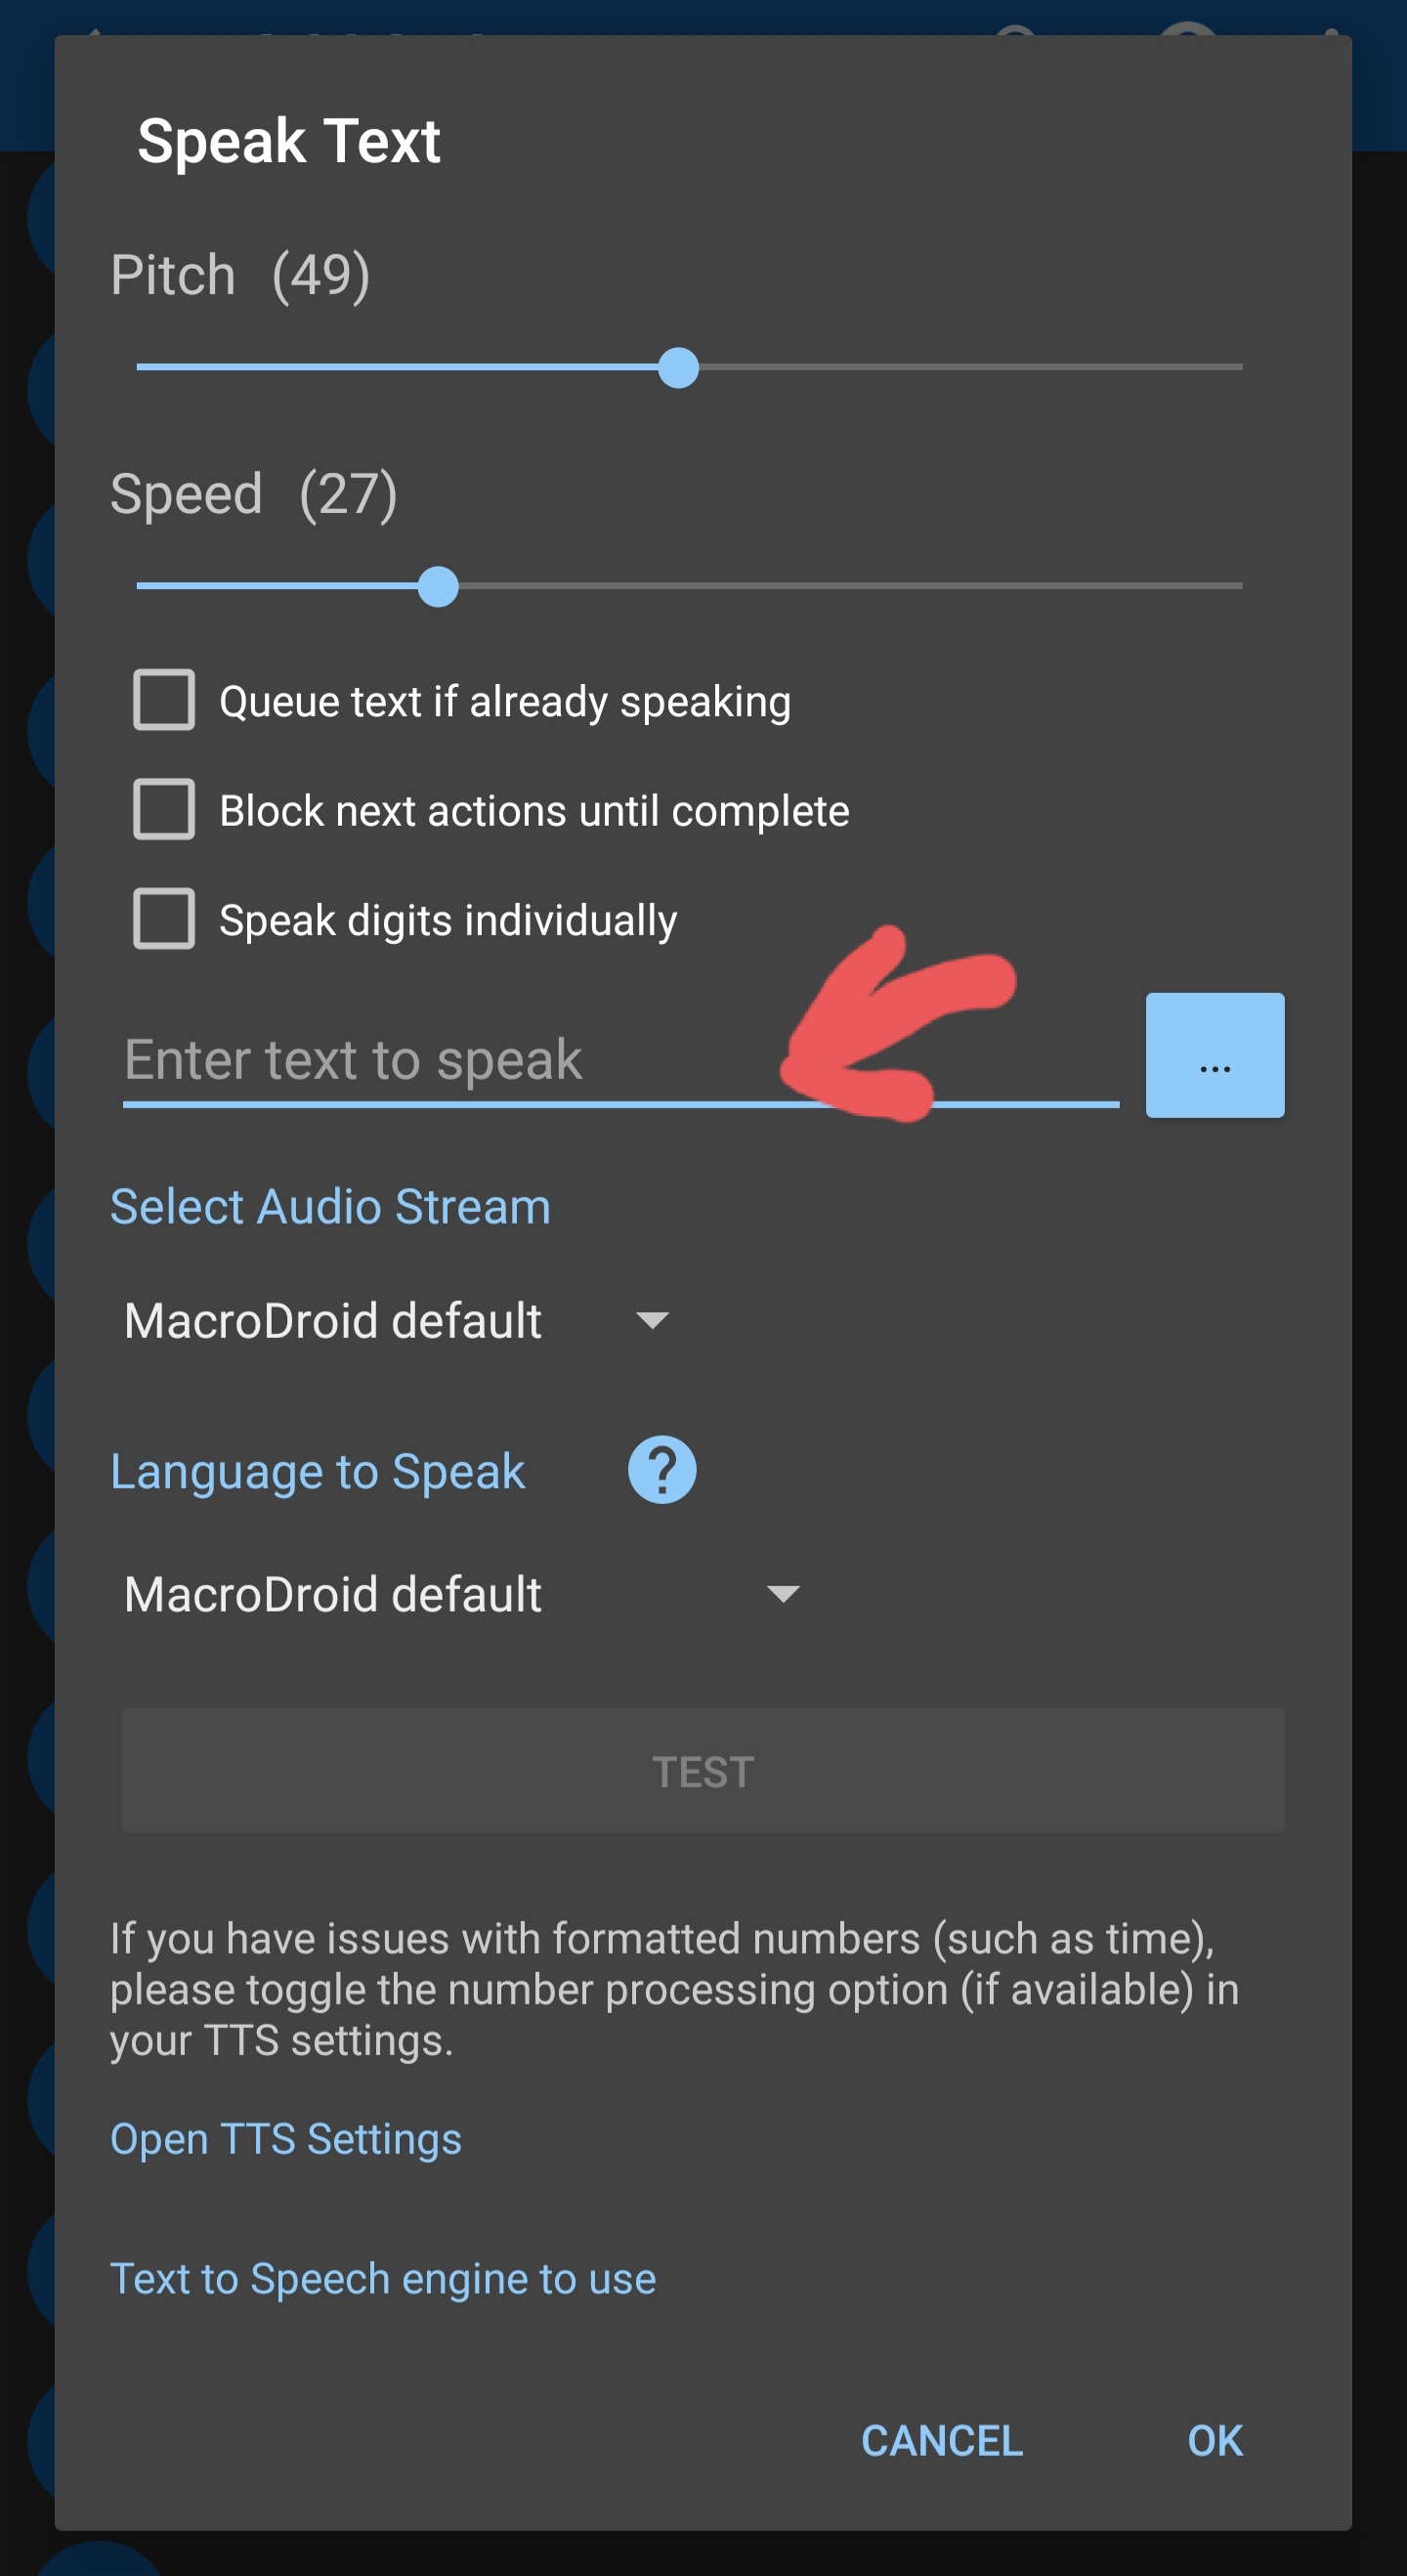Screen dimensions: 1407x2576
Task: Open the language MacroDroid default selector
Action: point(462,1594)
